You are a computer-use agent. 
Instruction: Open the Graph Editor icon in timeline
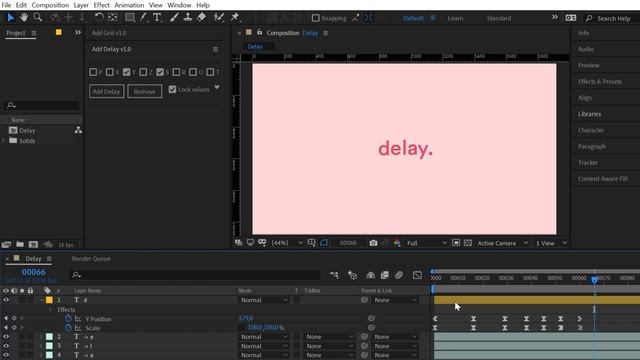[x=417, y=275]
